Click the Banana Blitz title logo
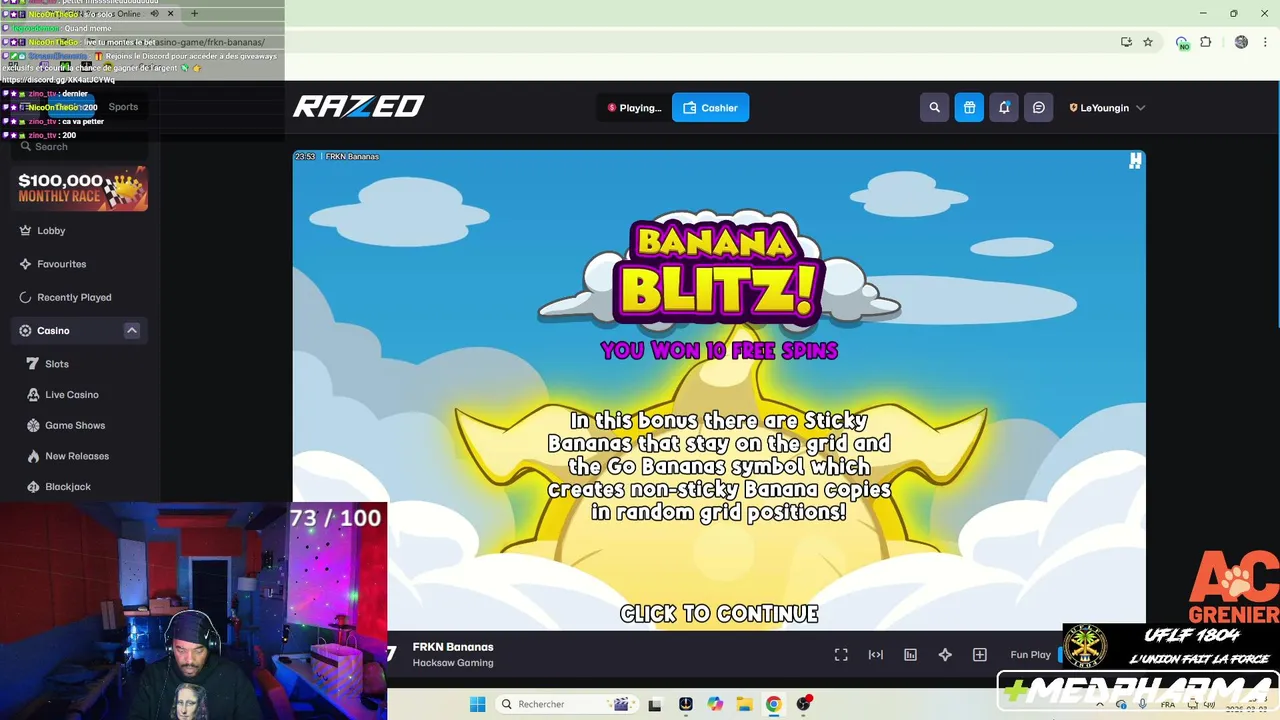Screen dimensions: 1280x720 719,270
